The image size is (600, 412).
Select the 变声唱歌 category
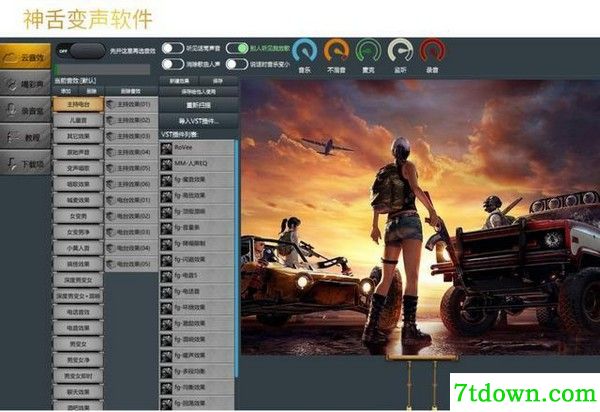point(78,168)
